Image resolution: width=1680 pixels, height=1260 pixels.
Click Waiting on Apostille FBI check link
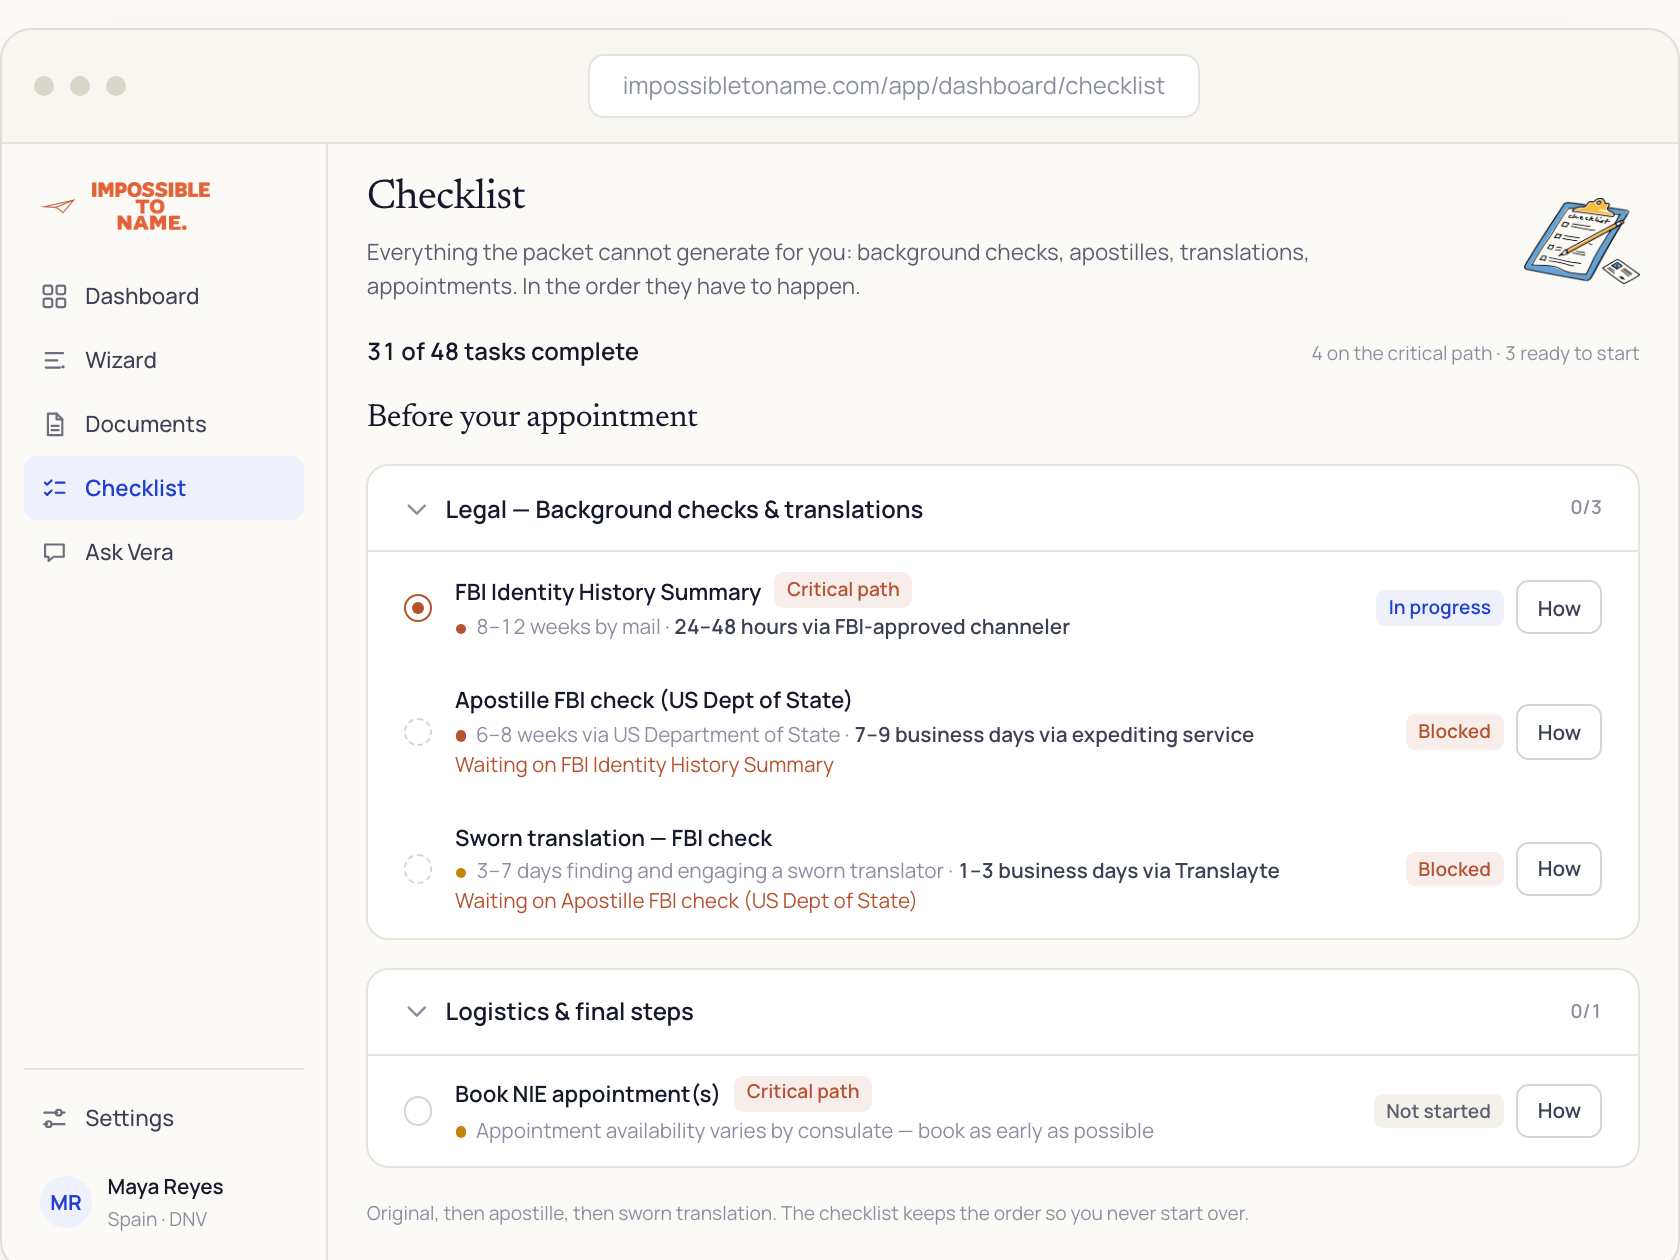point(686,901)
